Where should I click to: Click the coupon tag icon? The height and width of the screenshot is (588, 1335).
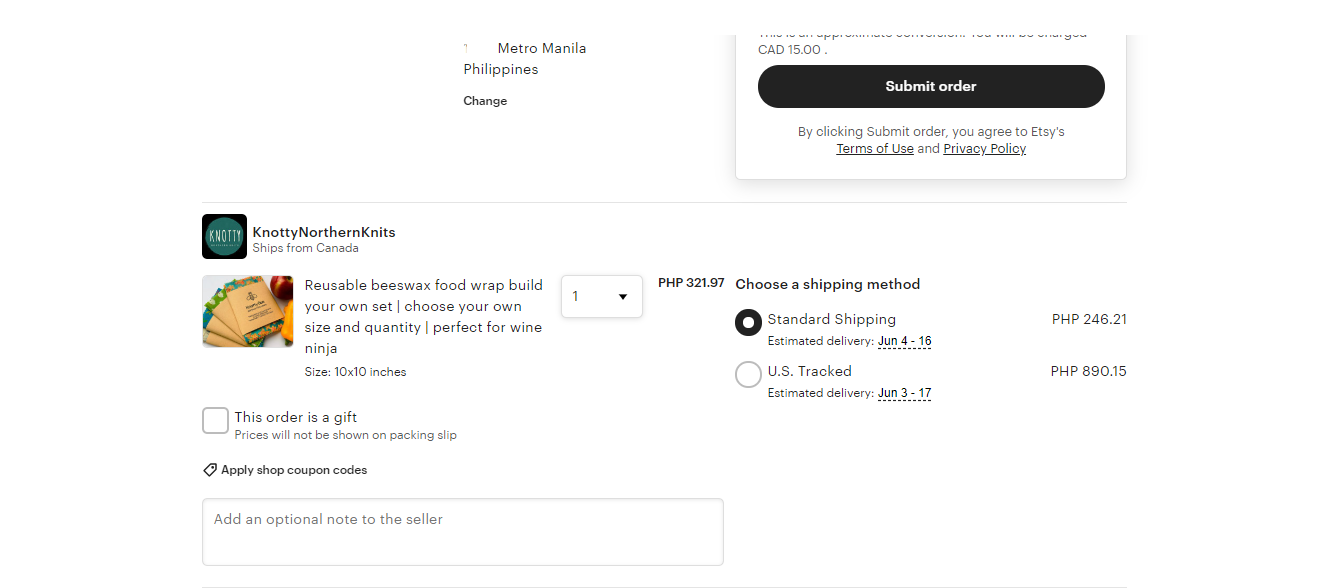tap(210, 470)
